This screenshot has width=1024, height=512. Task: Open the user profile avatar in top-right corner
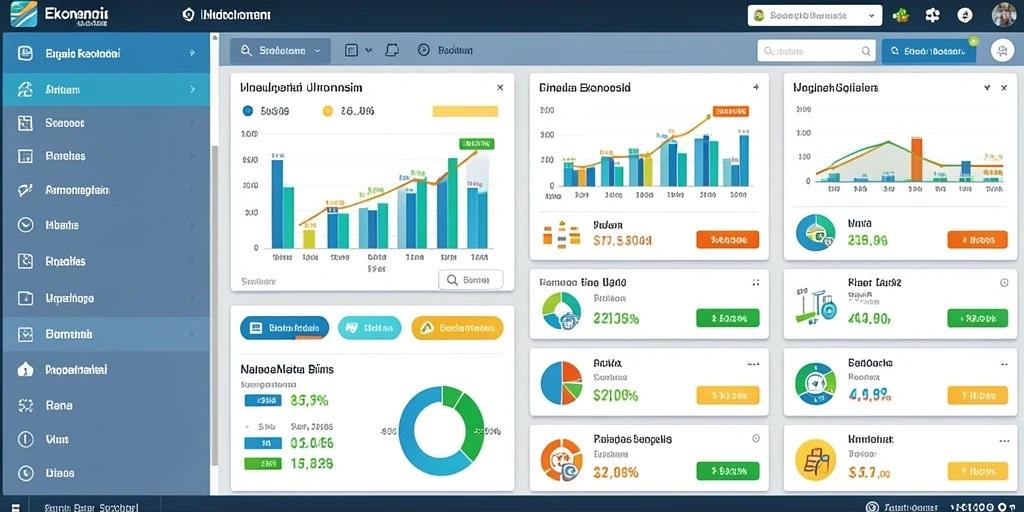tap(1003, 14)
